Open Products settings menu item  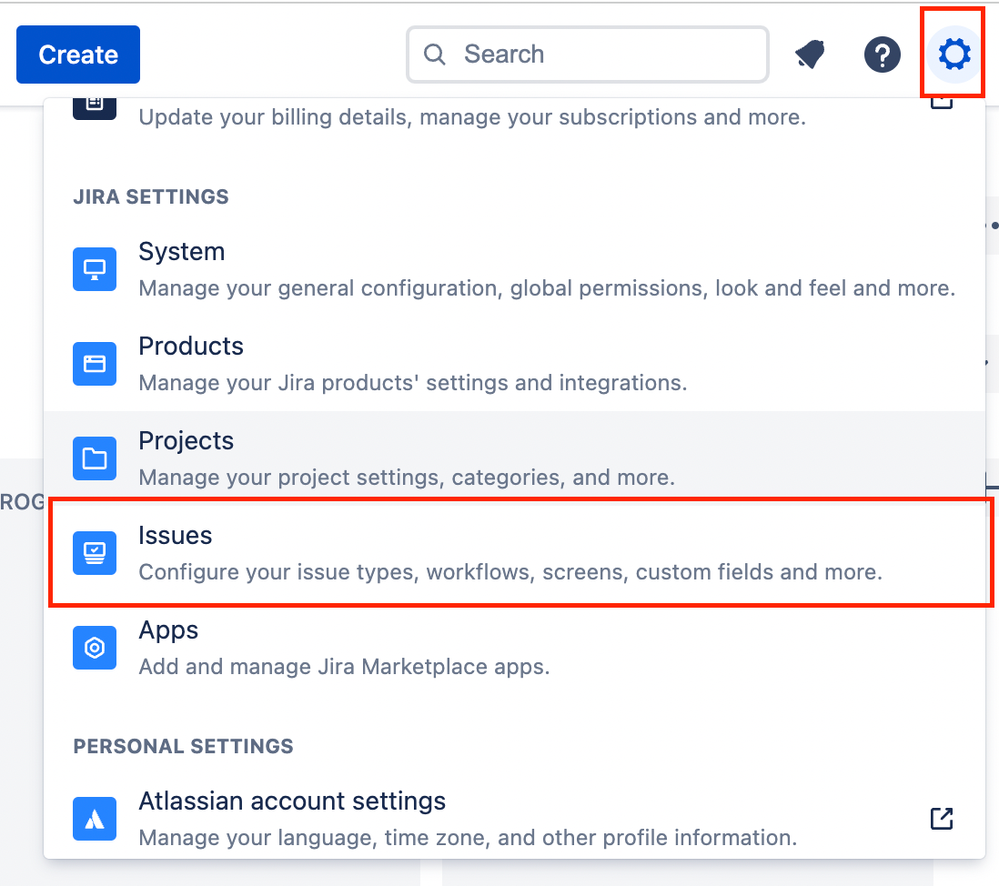[514, 364]
